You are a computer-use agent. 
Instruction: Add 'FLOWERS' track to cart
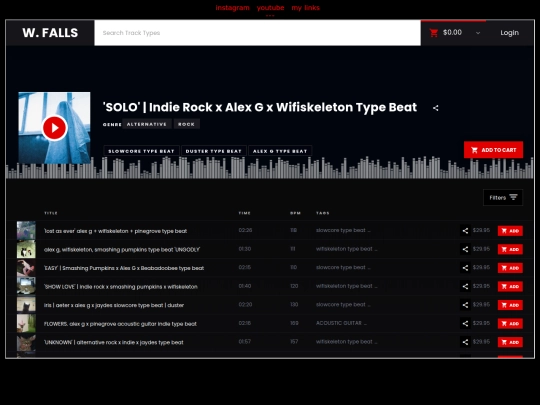[x=510, y=324]
